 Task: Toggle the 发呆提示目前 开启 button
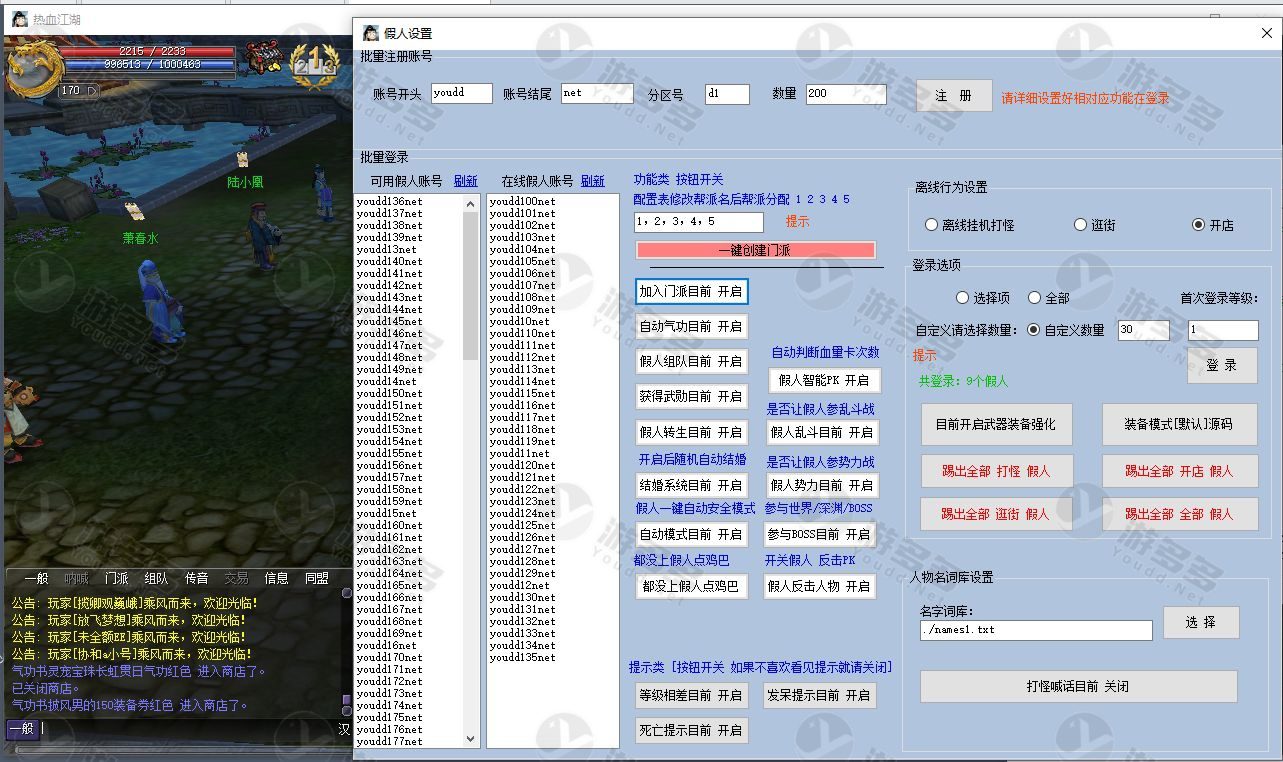tap(820, 695)
